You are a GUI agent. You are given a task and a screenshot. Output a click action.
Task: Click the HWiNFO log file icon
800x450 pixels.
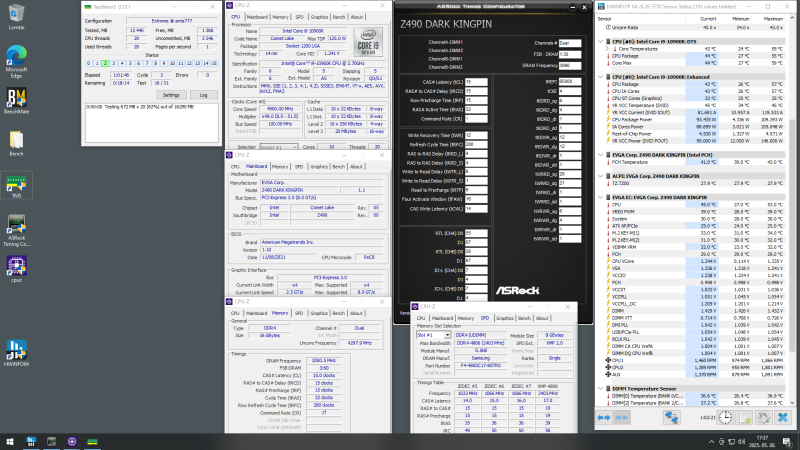click(x=745, y=417)
